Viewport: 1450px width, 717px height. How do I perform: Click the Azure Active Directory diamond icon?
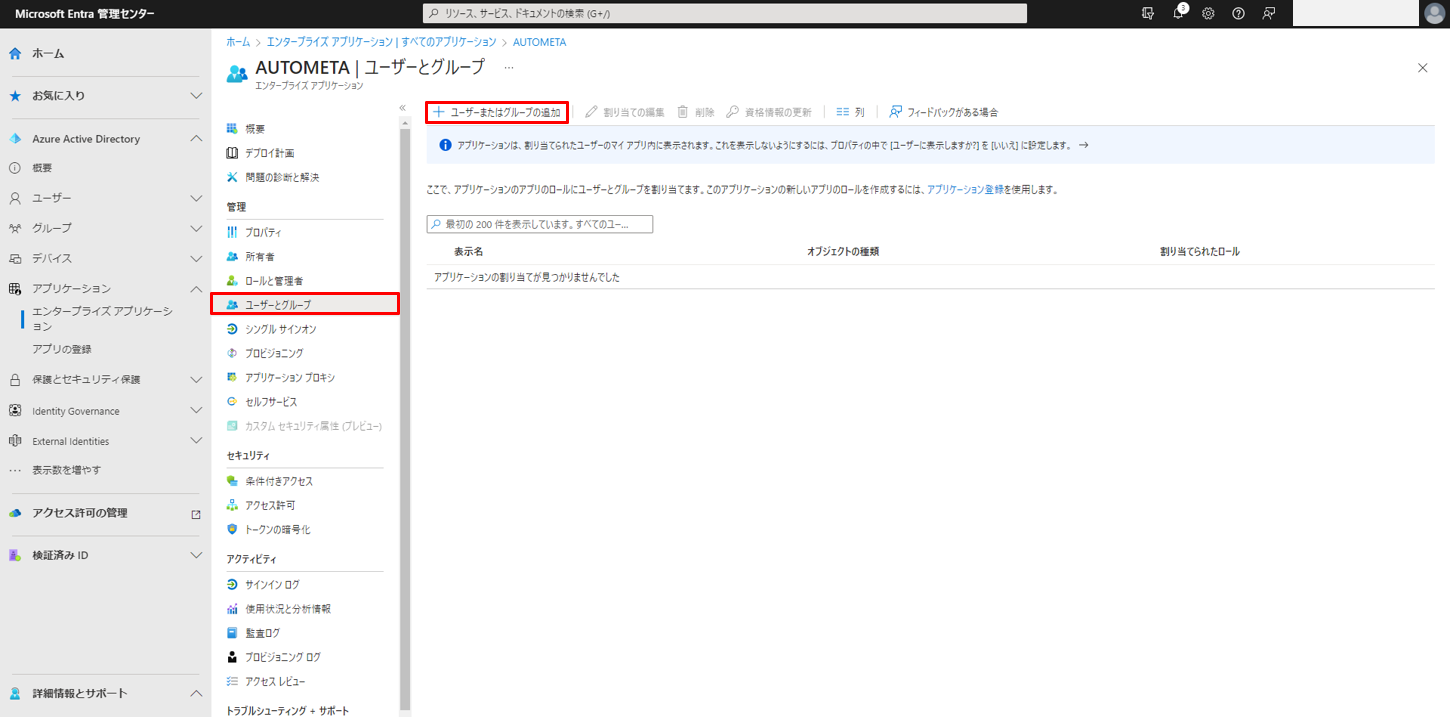(15, 139)
